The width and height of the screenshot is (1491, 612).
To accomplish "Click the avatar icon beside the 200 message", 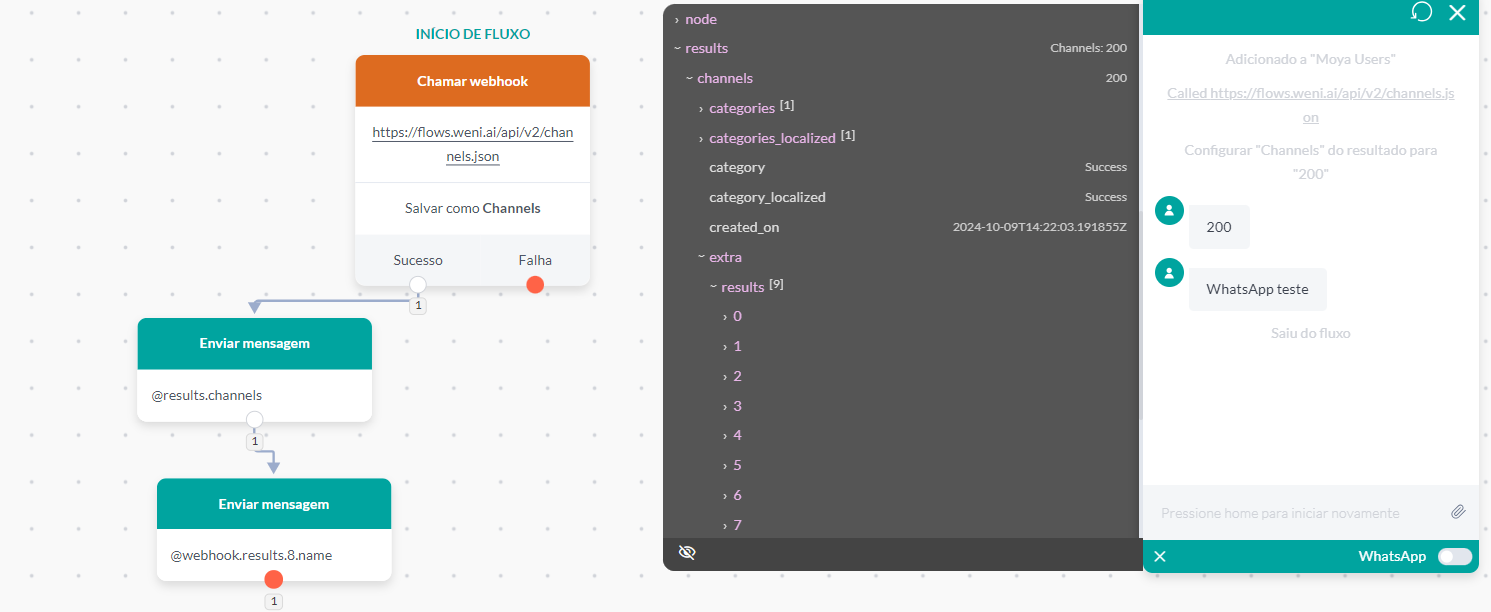I will click(1169, 210).
